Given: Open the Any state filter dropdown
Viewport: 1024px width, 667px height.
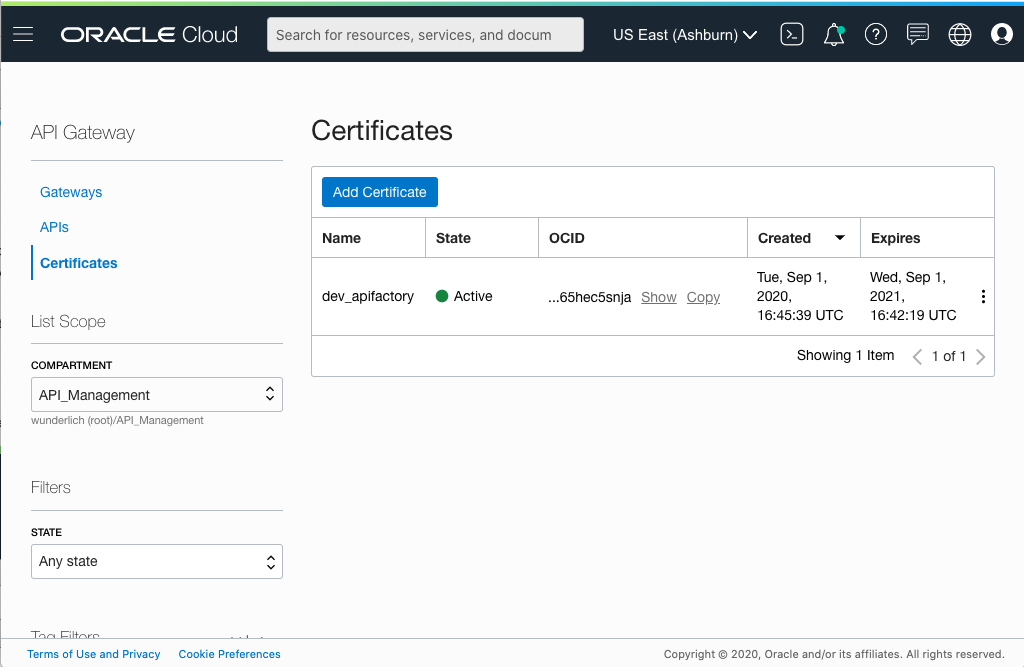Looking at the screenshot, I should click(x=156, y=561).
